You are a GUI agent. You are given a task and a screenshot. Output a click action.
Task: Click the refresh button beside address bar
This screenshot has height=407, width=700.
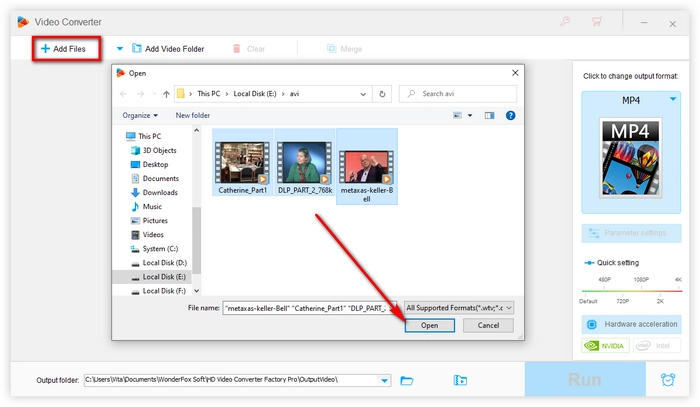(383, 93)
